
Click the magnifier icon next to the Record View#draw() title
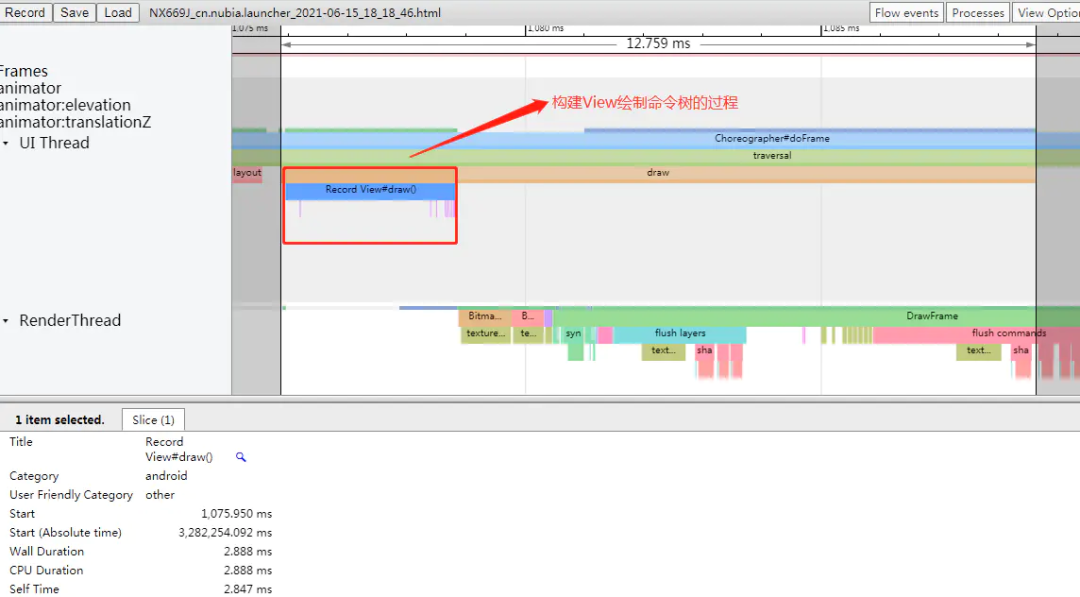point(240,457)
